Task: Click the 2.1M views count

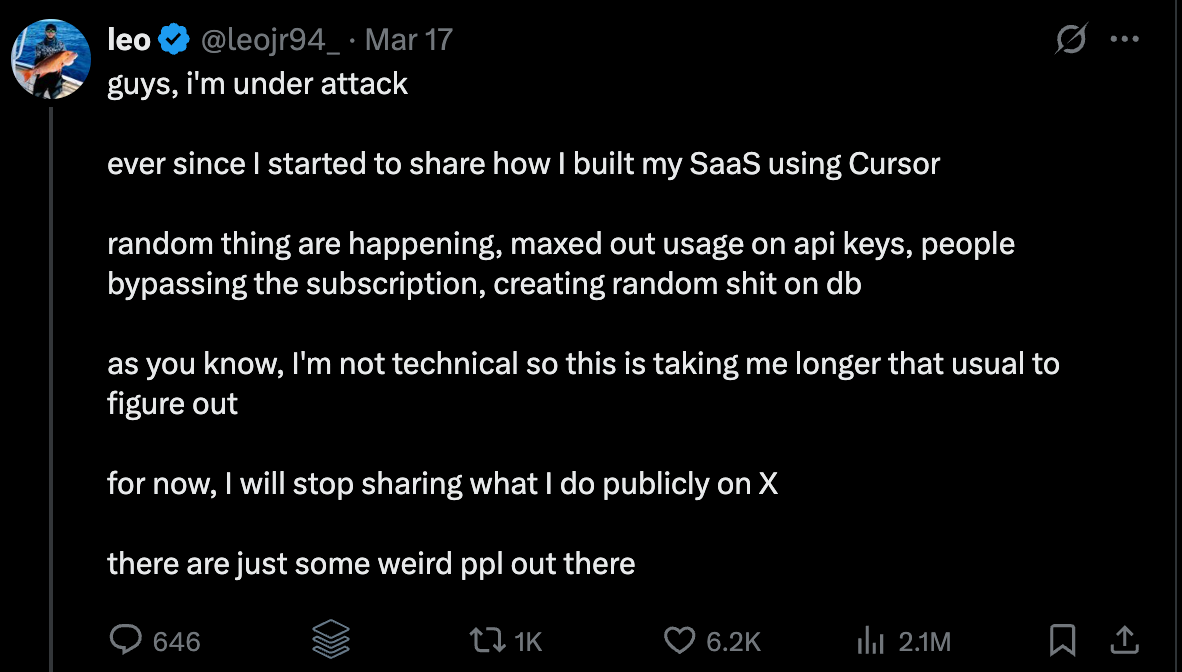Action: tap(924, 641)
